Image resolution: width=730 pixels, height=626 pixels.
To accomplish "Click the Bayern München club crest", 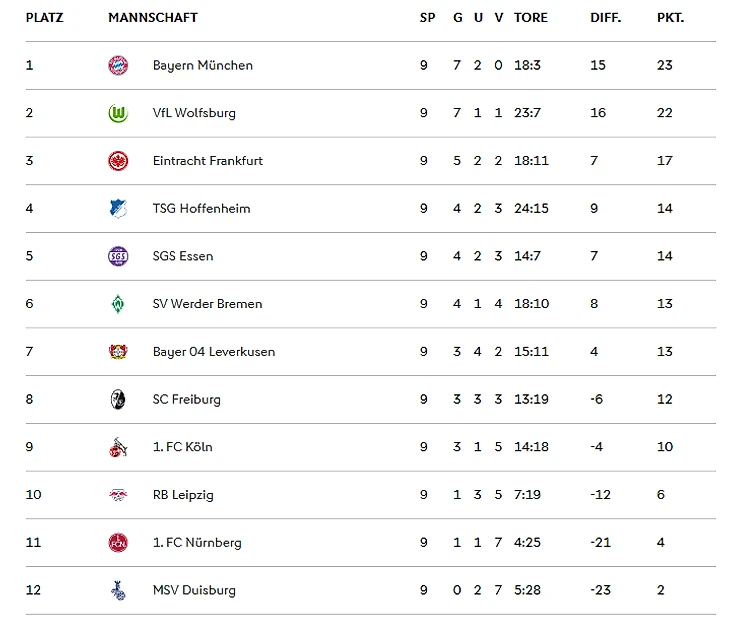I will coord(118,65).
